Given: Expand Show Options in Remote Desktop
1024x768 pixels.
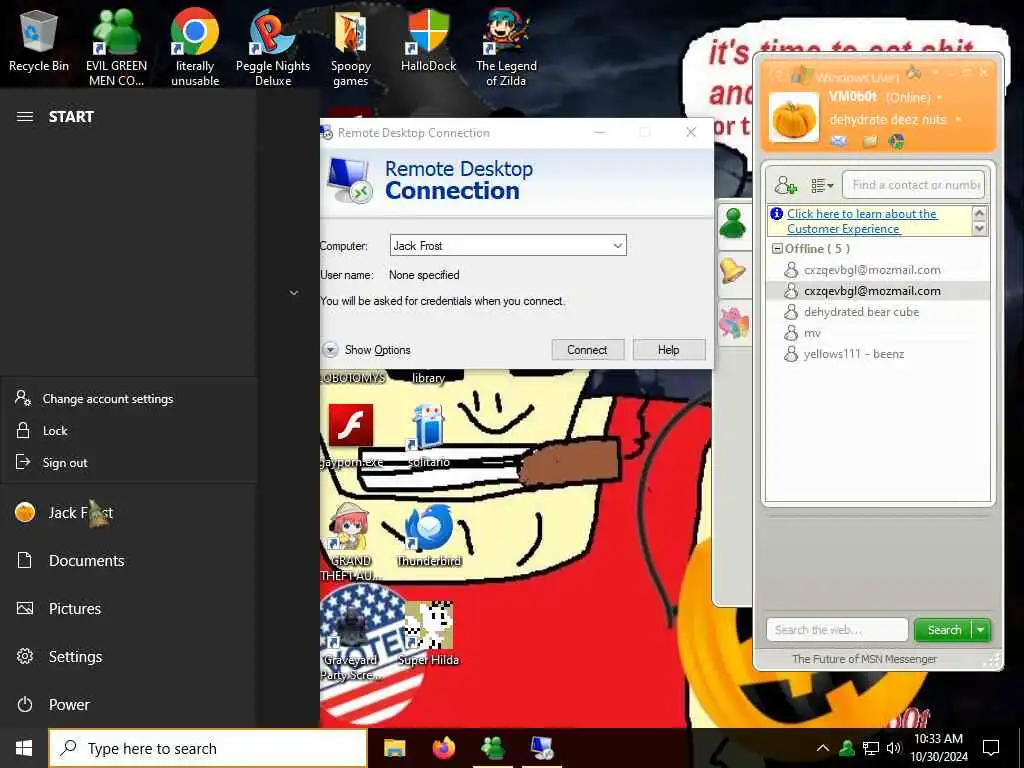Looking at the screenshot, I should (x=366, y=349).
